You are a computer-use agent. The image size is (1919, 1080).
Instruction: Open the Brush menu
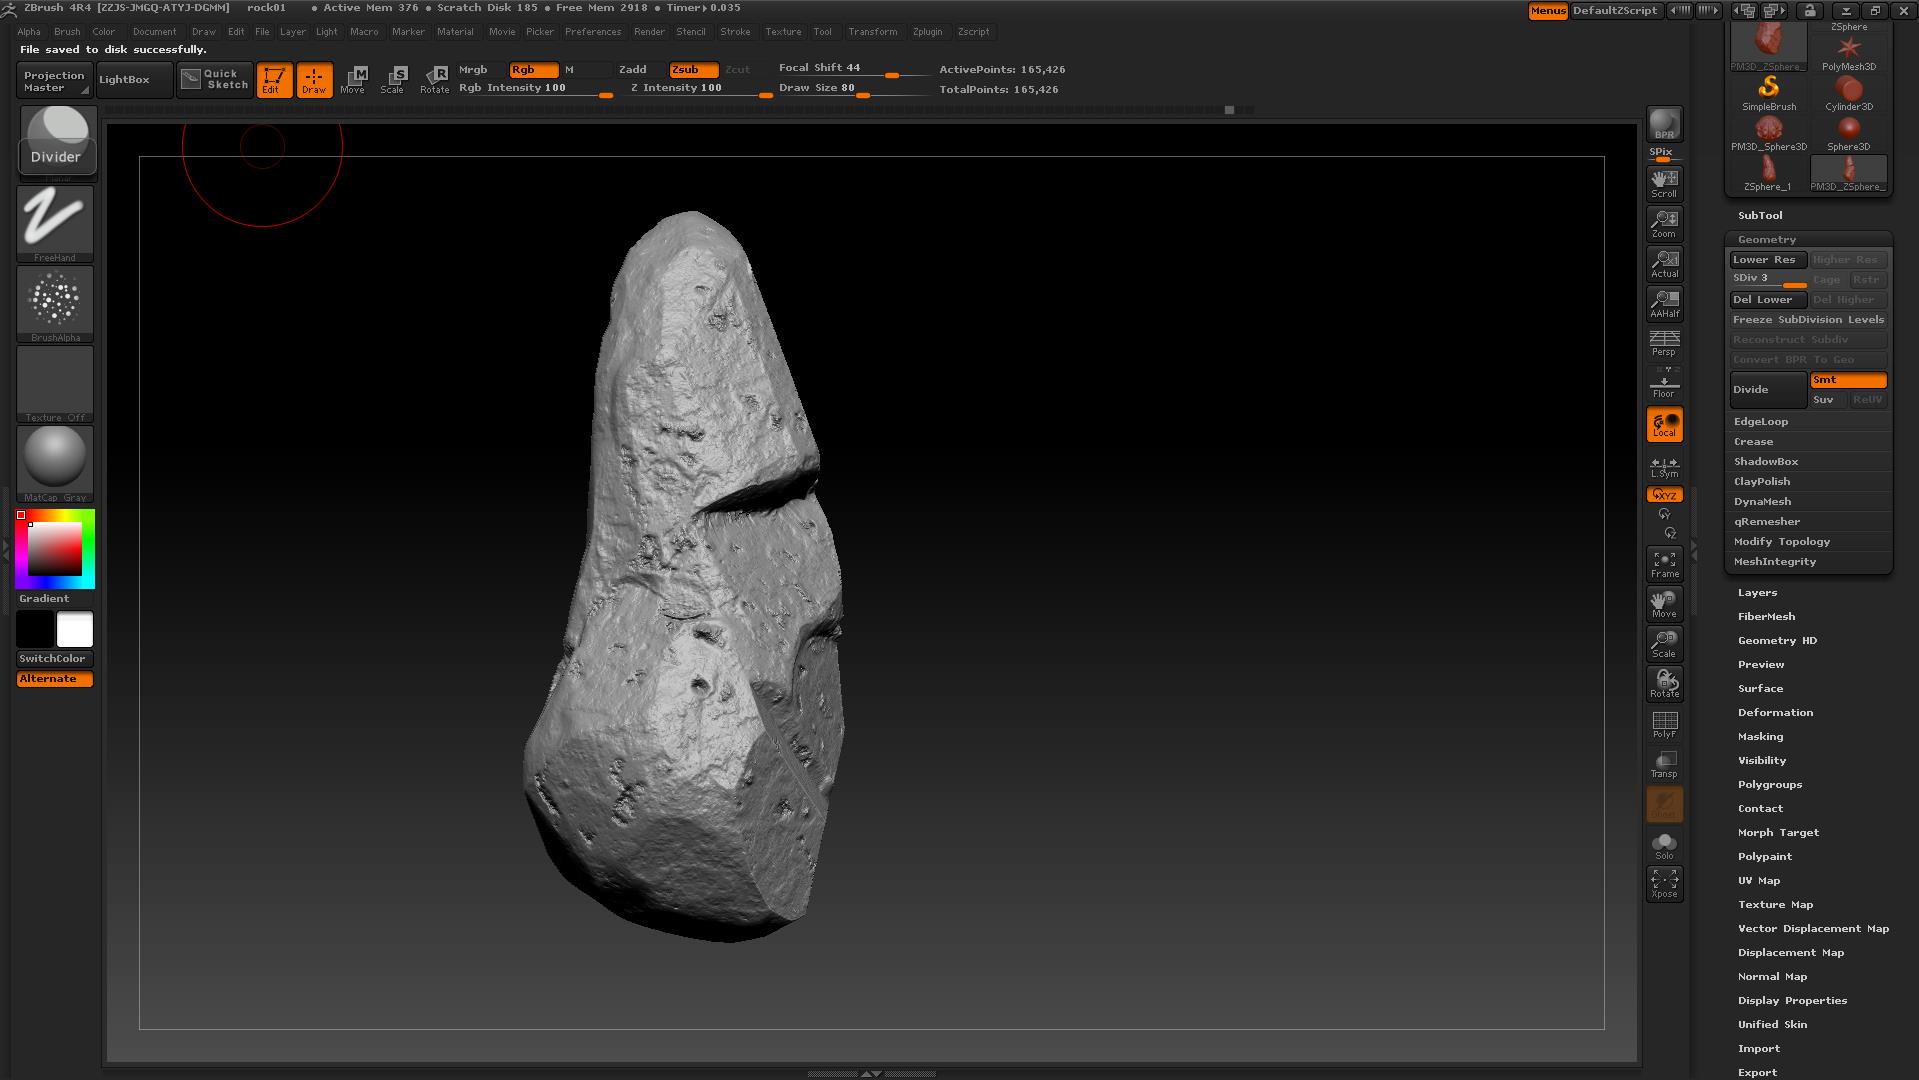67,32
